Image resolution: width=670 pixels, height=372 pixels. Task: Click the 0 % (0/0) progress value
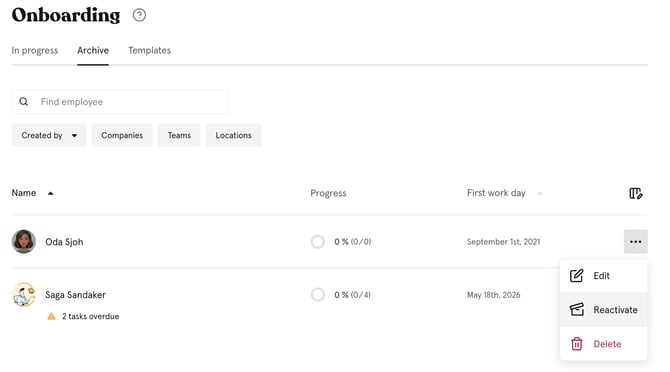click(x=353, y=242)
